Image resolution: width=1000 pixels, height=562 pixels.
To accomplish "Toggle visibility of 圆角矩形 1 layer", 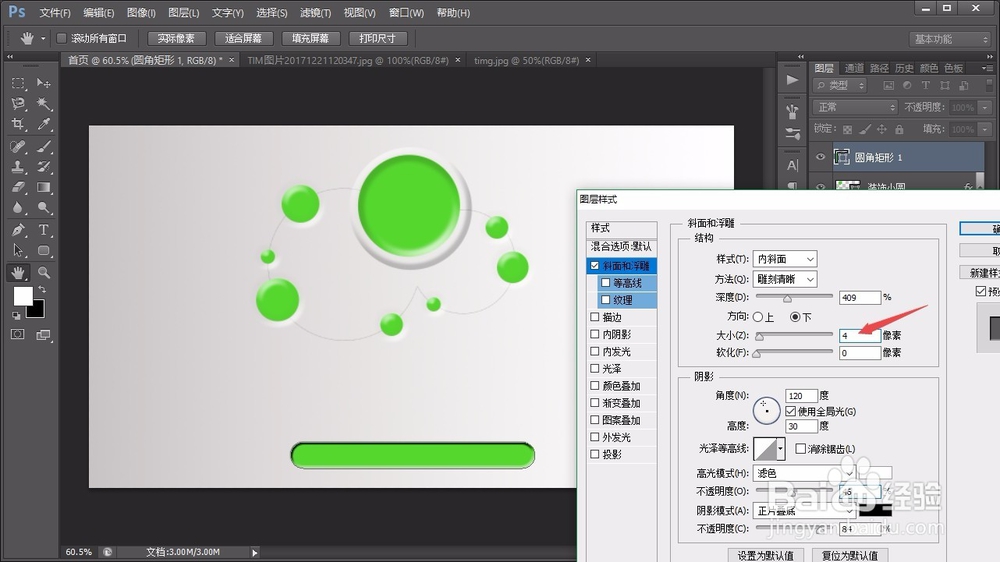I will pos(821,157).
